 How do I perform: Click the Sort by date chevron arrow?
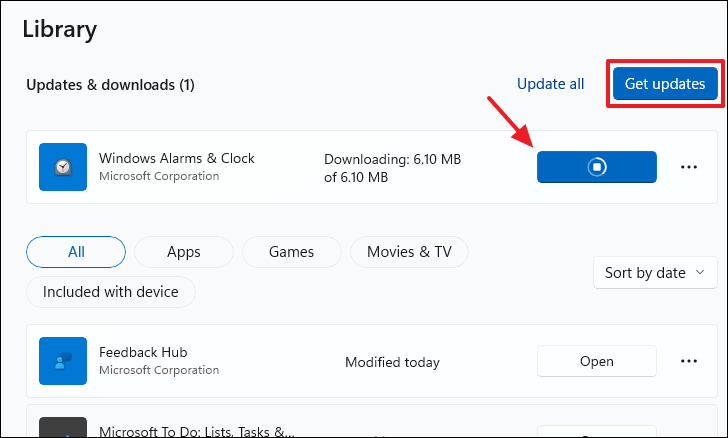click(700, 273)
